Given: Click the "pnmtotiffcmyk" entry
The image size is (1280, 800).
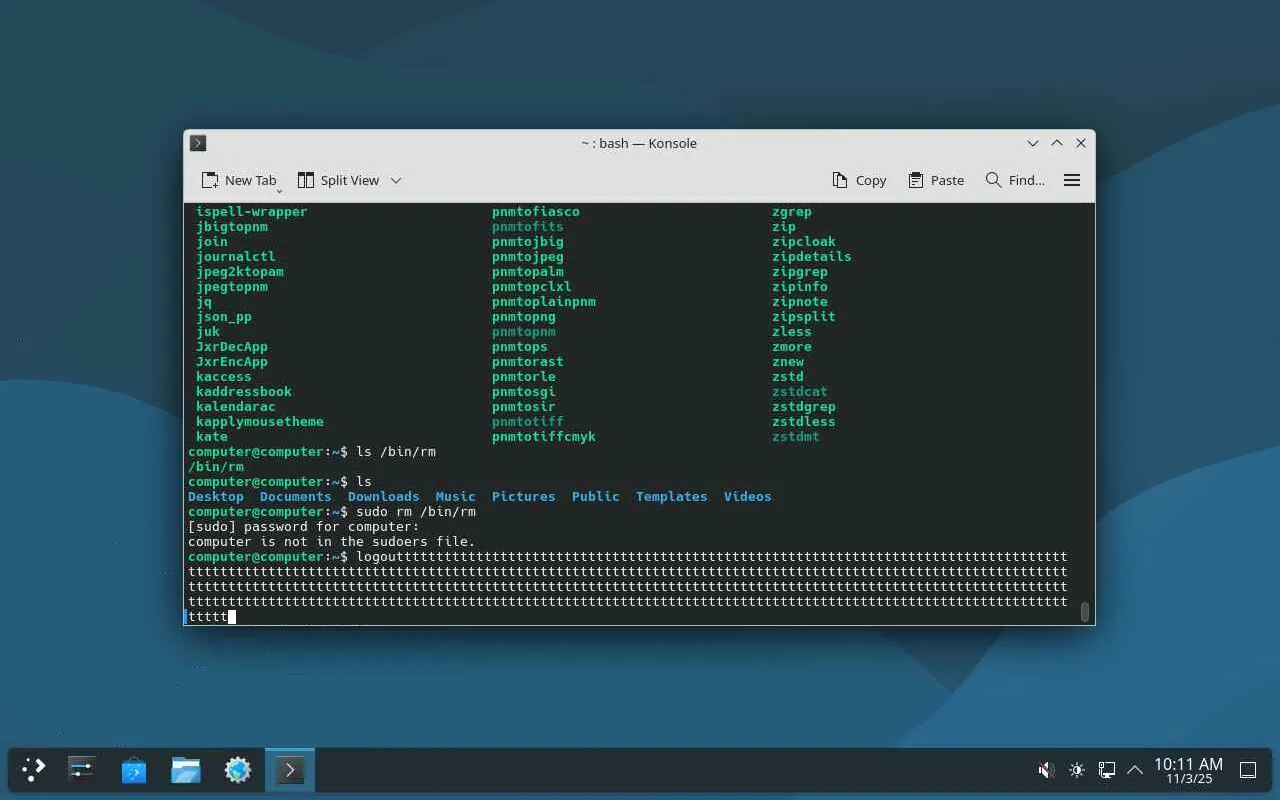Looking at the screenshot, I should [544, 437].
